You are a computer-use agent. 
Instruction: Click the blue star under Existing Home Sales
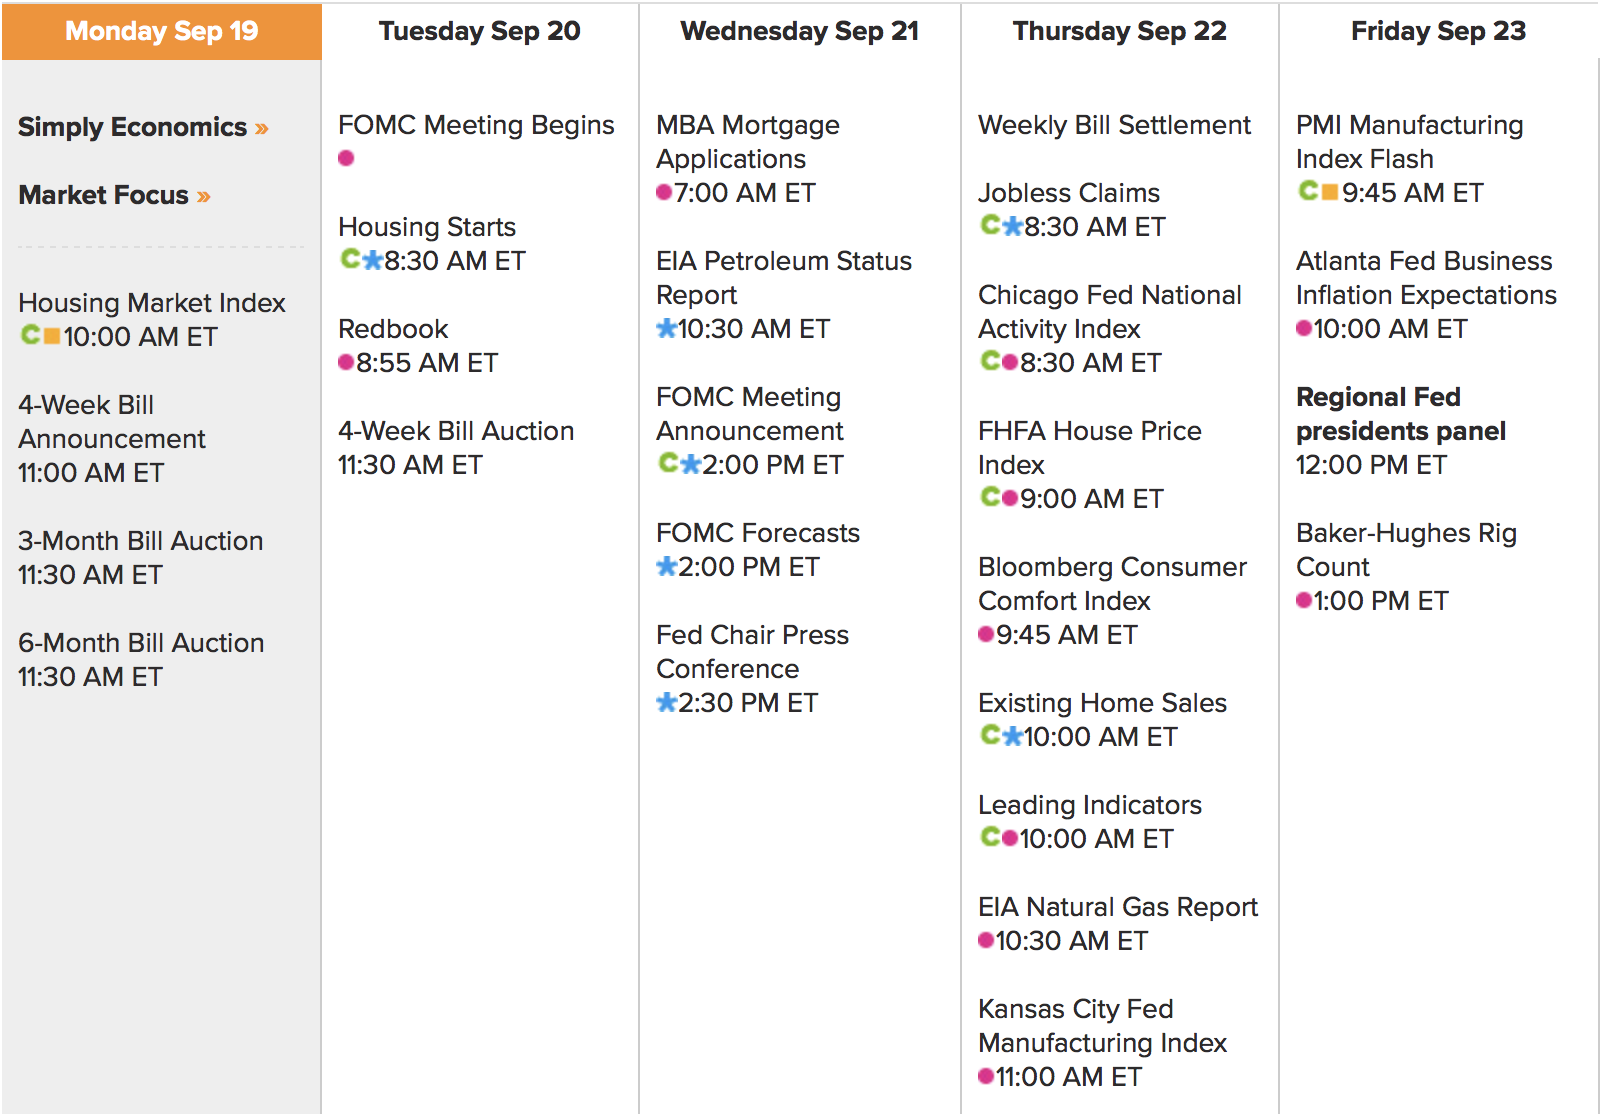tap(1013, 737)
